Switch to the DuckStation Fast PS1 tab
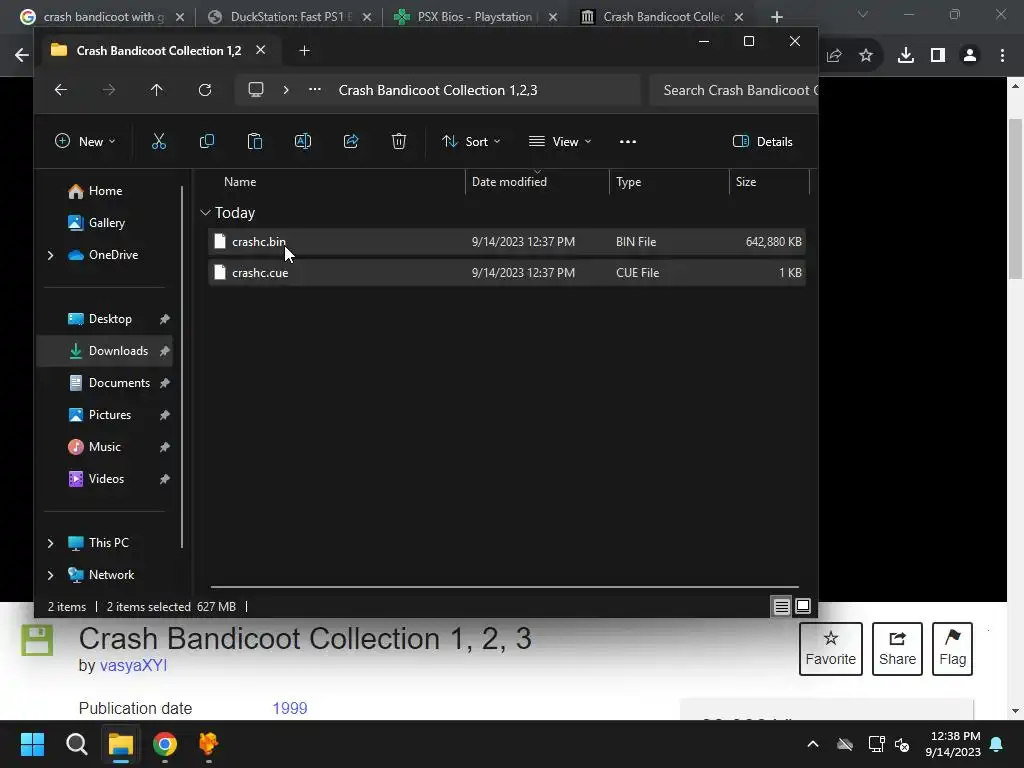This screenshot has width=1024, height=768. (x=289, y=17)
